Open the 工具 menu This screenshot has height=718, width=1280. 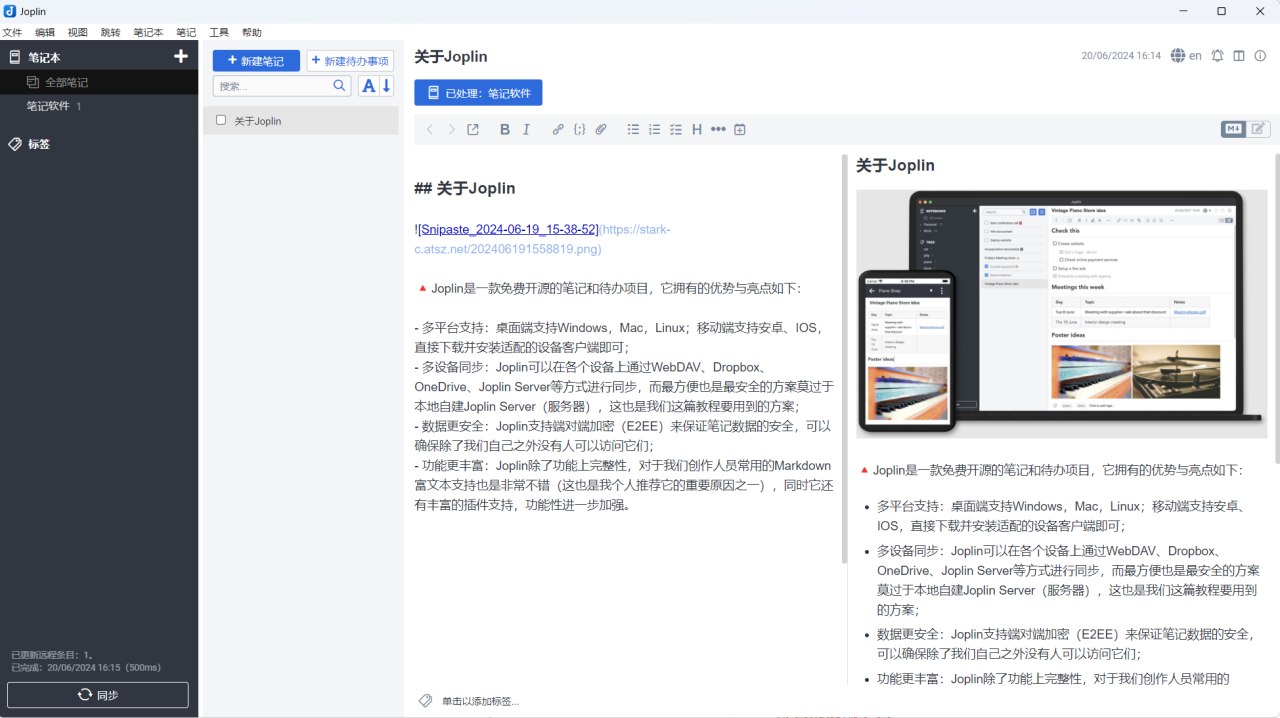click(x=219, y=31)
